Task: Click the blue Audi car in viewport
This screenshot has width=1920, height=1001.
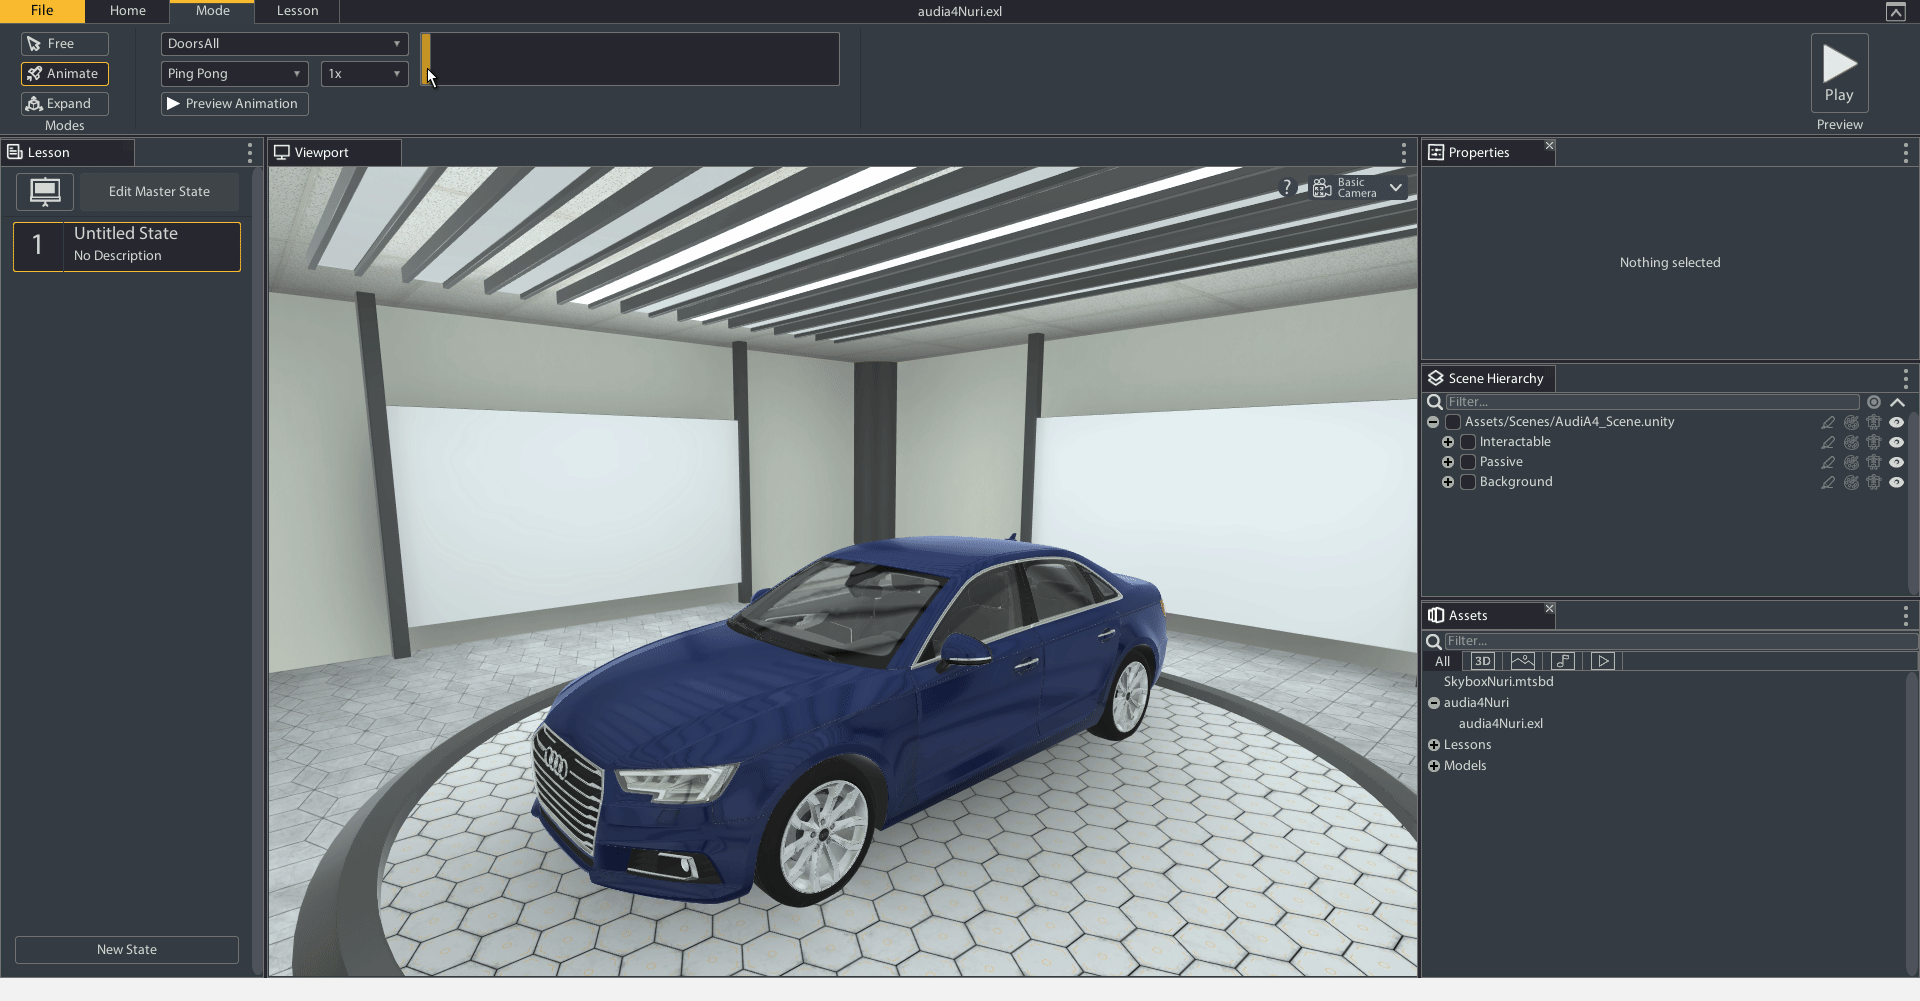Action: [x=850, y=720]
